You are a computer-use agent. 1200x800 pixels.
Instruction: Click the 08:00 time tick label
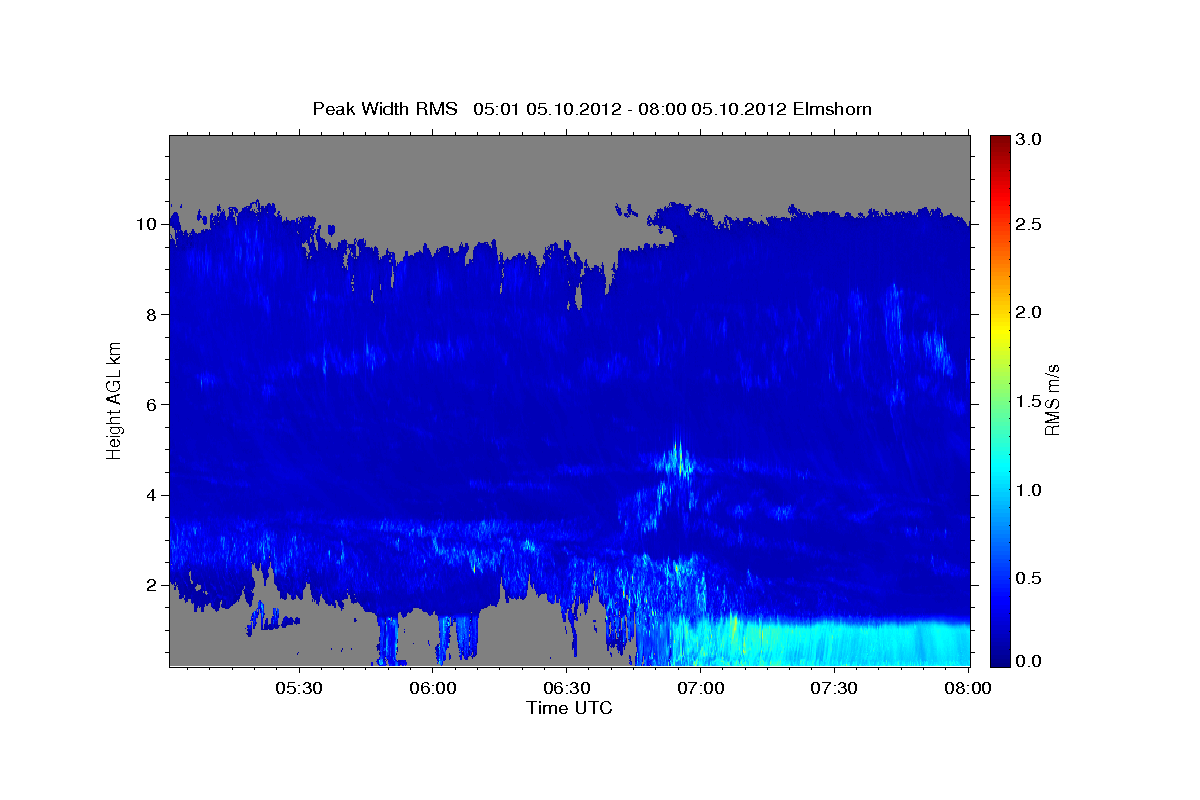click(968, 689)
